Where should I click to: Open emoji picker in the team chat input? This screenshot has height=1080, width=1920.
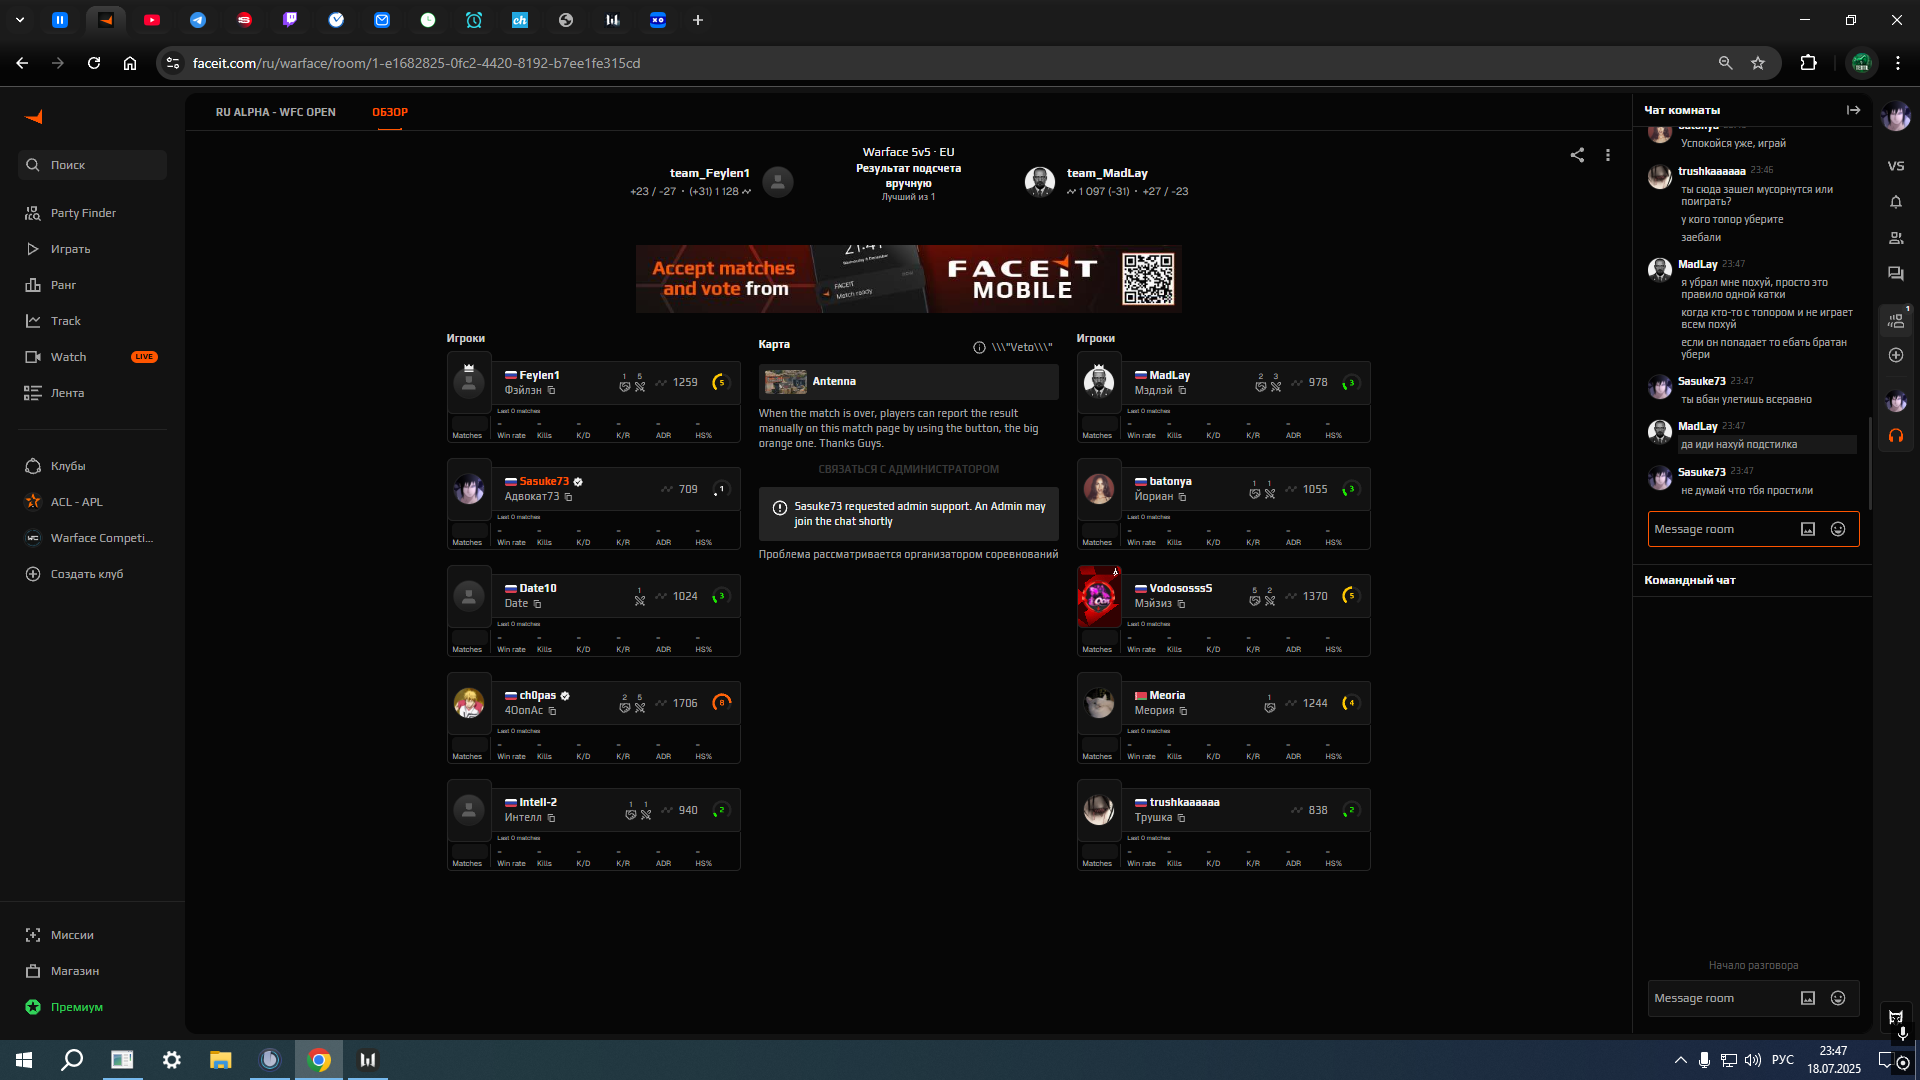tap(1838, 998)
